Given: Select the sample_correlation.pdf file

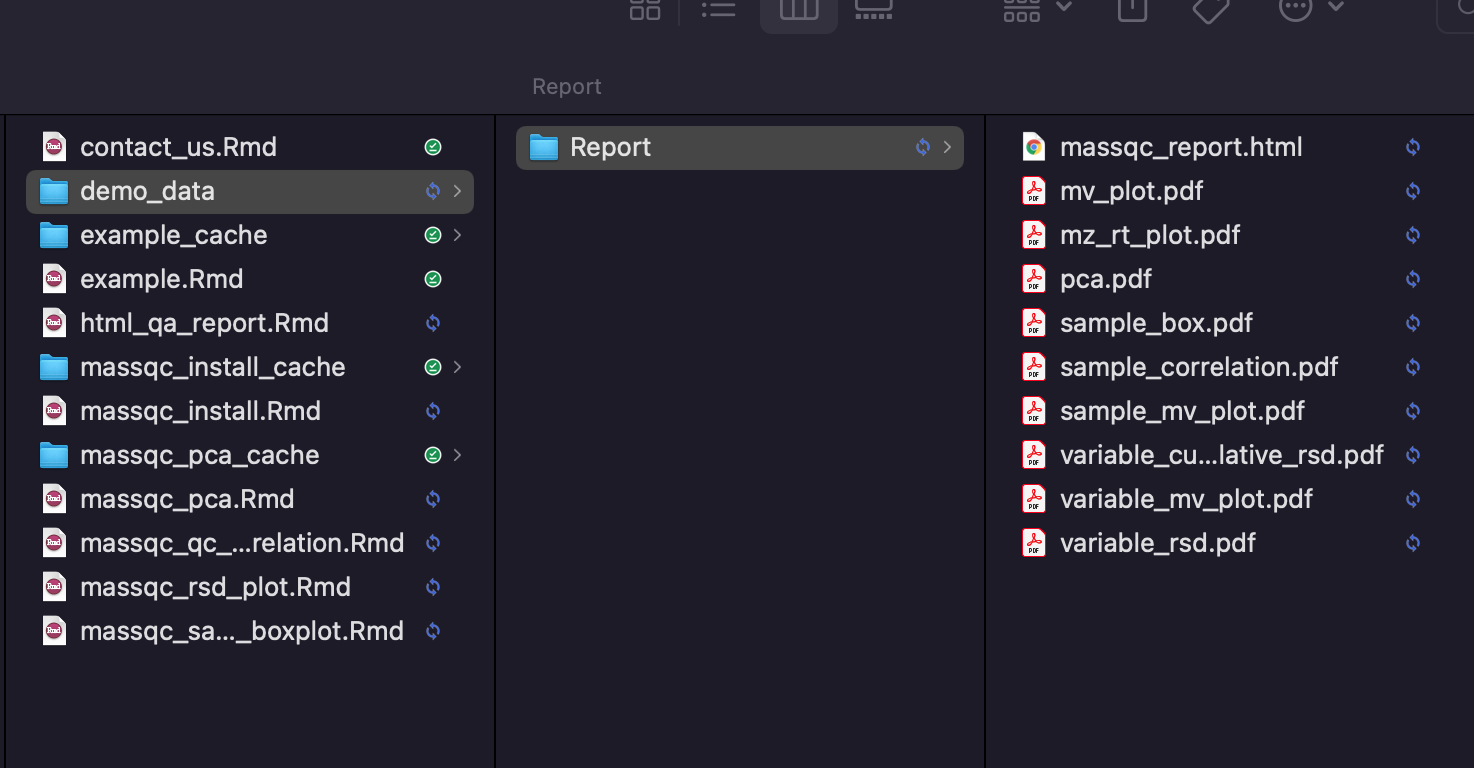Looking at the screenshot, I should 1227,367.
